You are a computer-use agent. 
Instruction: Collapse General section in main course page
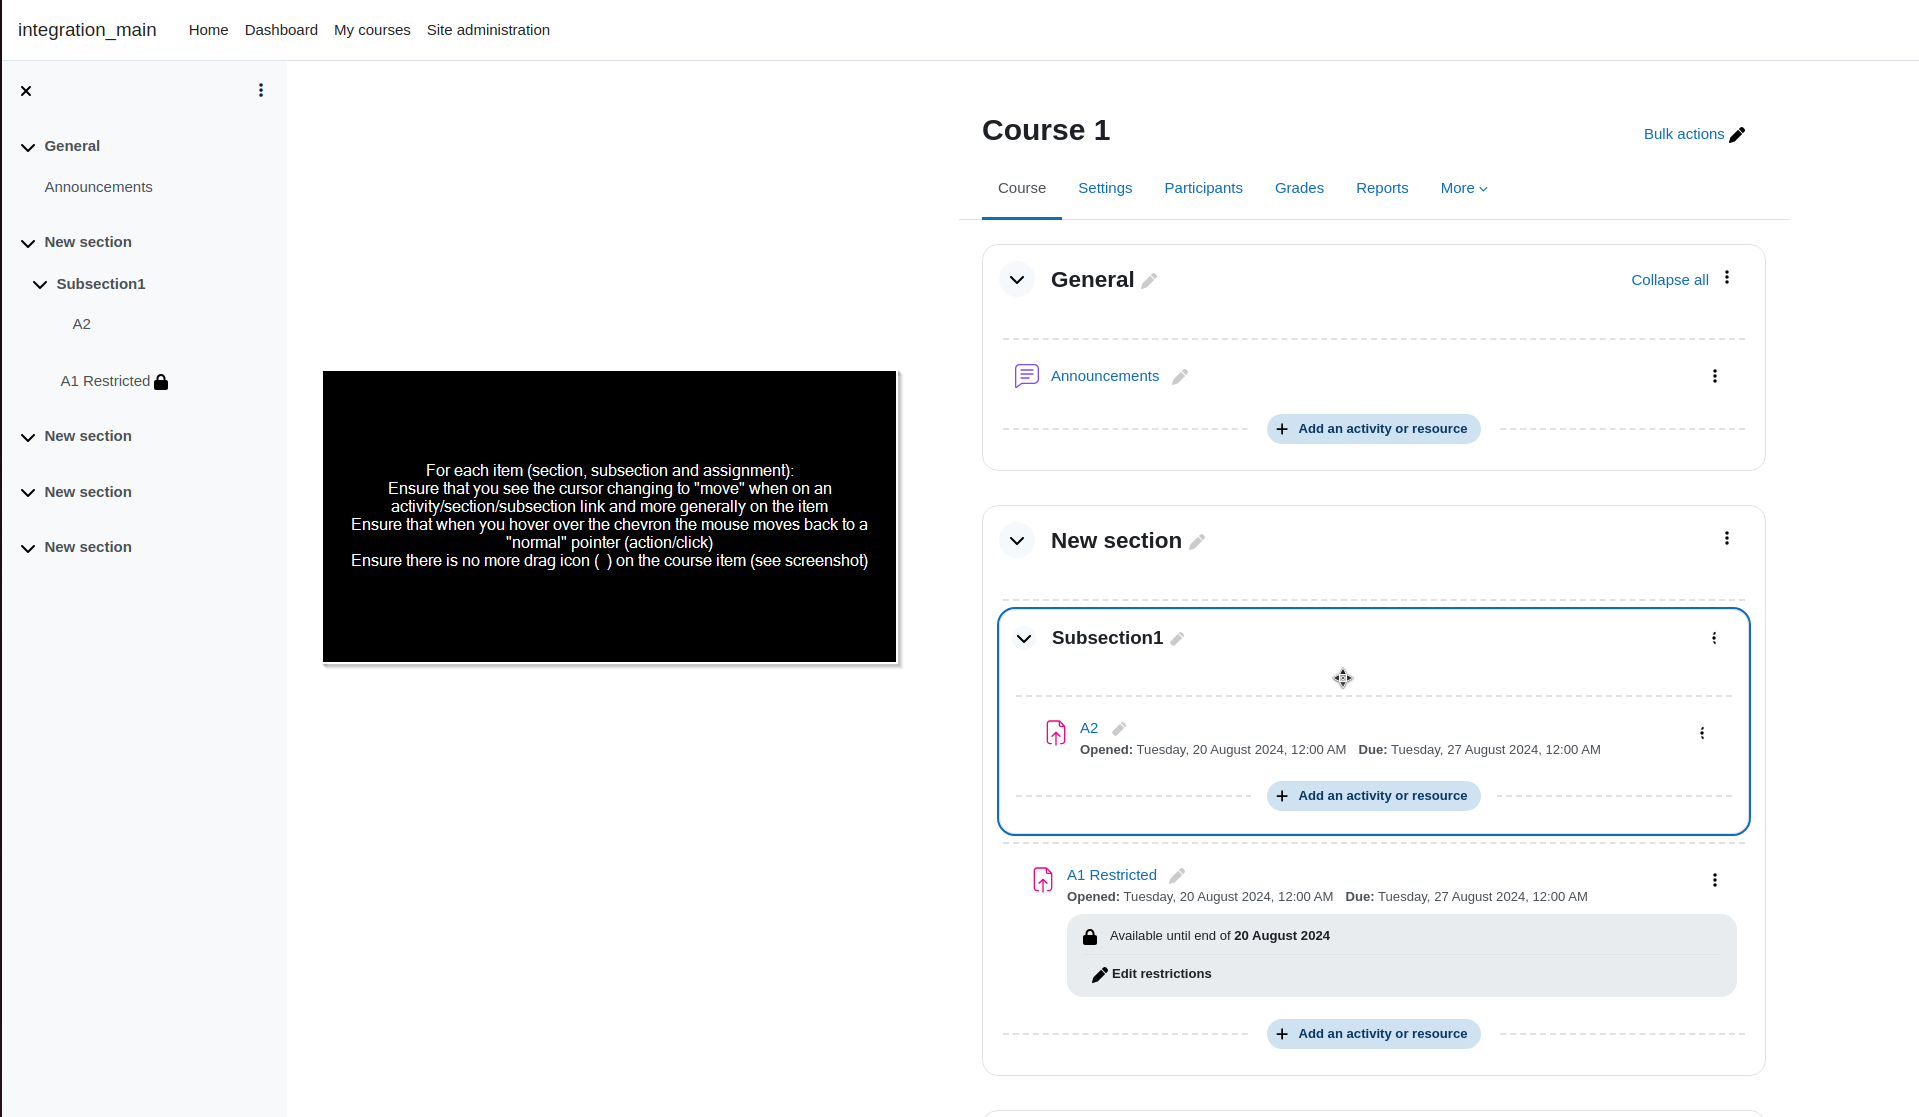1017,280
